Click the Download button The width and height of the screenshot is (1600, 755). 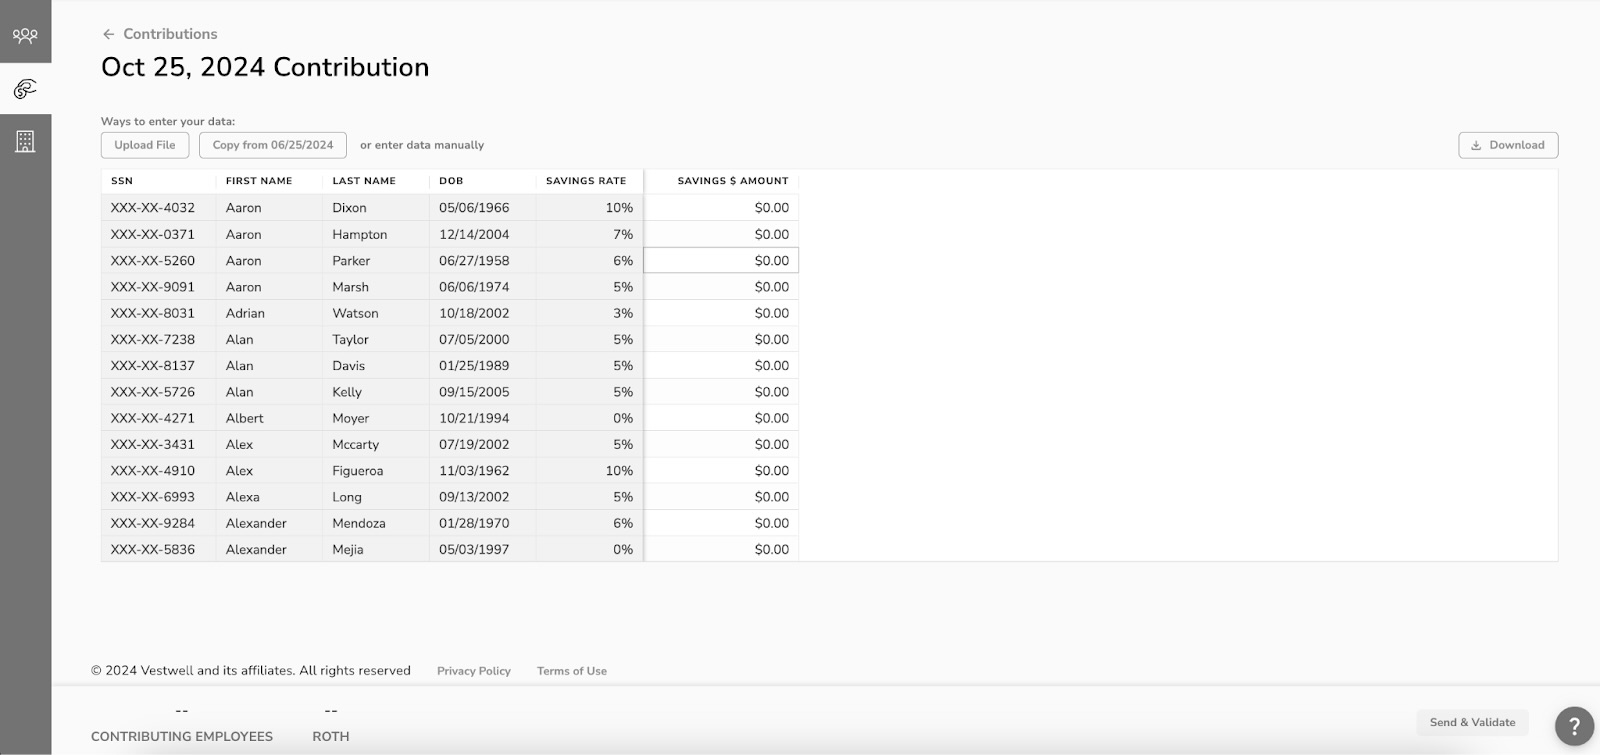[x=1507, y=145]
